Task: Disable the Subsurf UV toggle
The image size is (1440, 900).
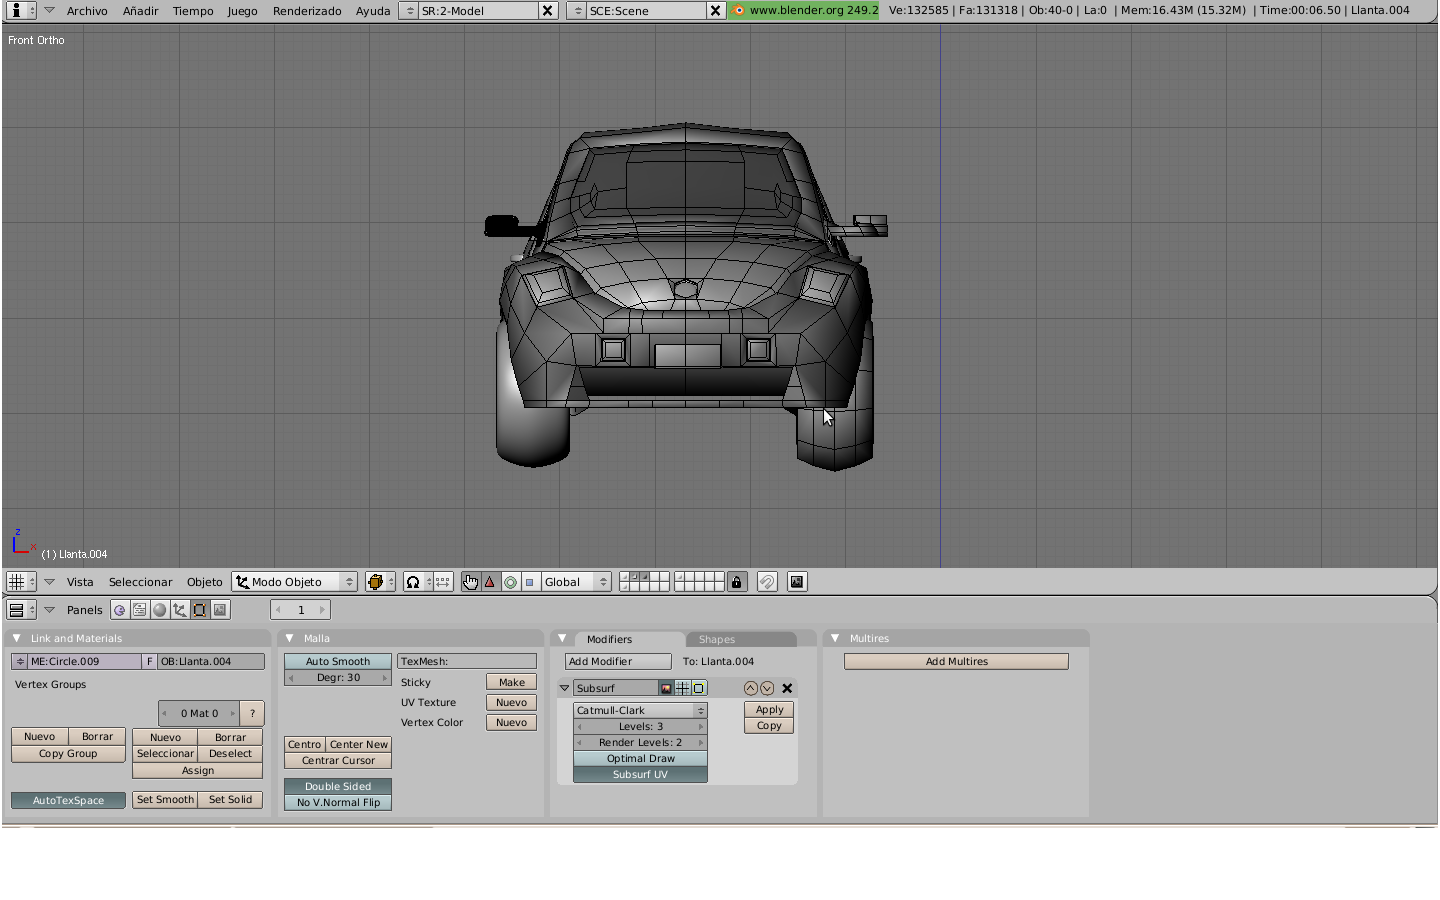Action: 640,775
